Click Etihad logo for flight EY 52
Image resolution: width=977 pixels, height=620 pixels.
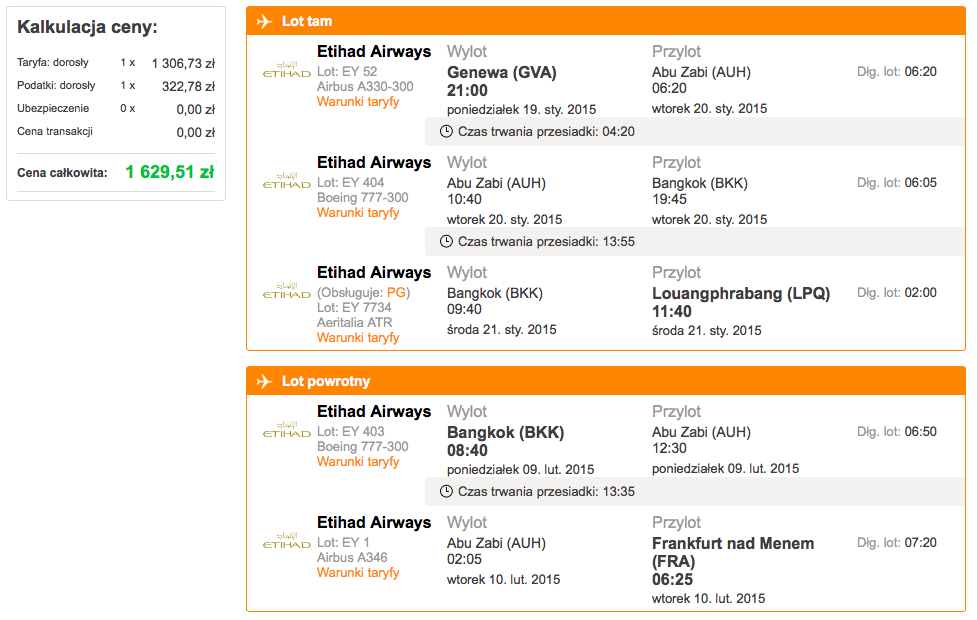[287, 70]
